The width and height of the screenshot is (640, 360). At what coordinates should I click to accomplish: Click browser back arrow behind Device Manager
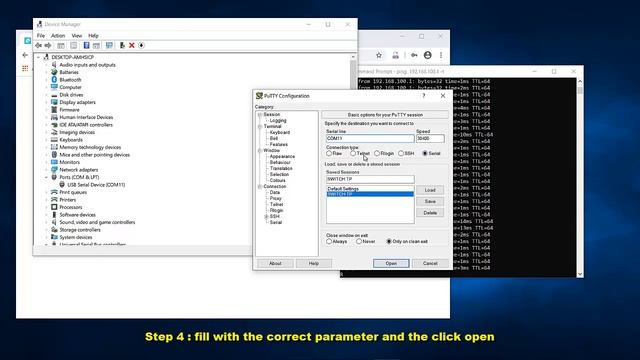pos(25,55)
